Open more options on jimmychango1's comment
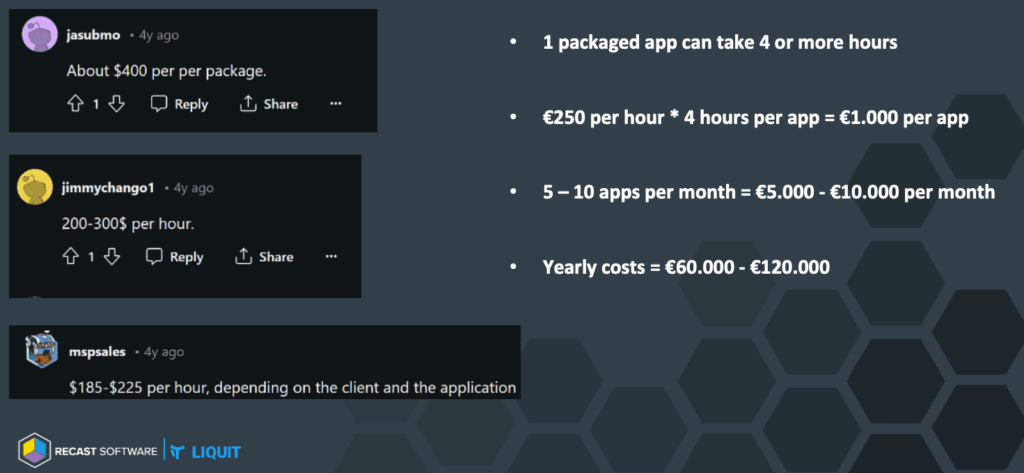1024x473 pixels. (331, 257)
